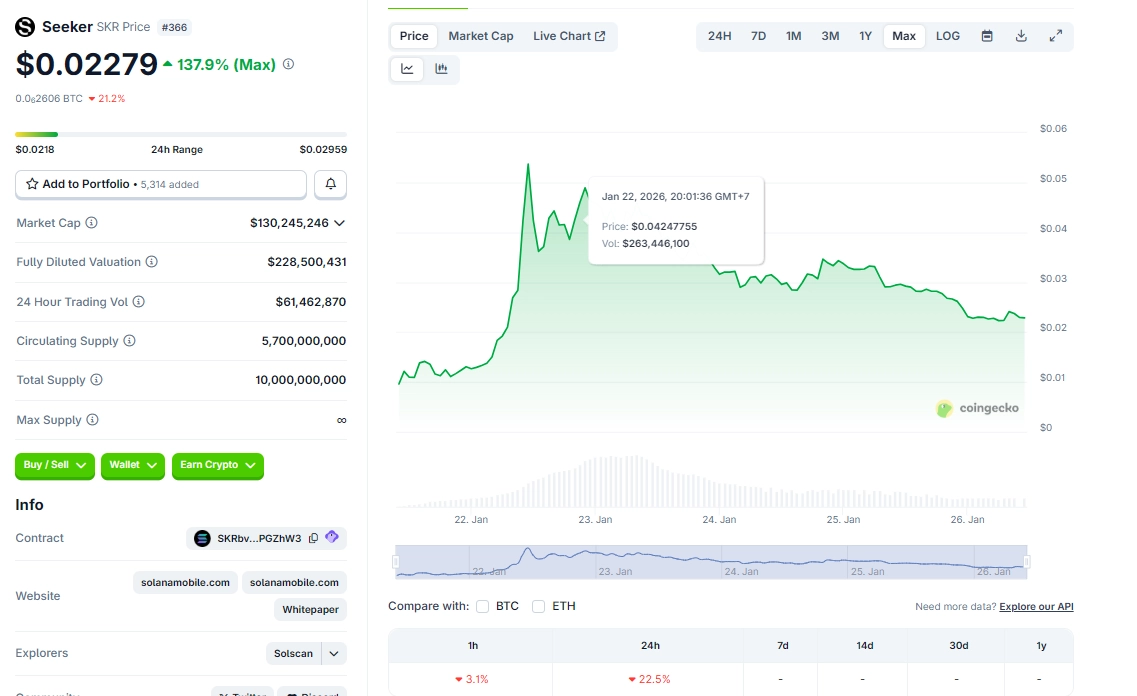Expand the chart to fullscreen
Screen dimensions: 1137x696
pos(1055,35)
